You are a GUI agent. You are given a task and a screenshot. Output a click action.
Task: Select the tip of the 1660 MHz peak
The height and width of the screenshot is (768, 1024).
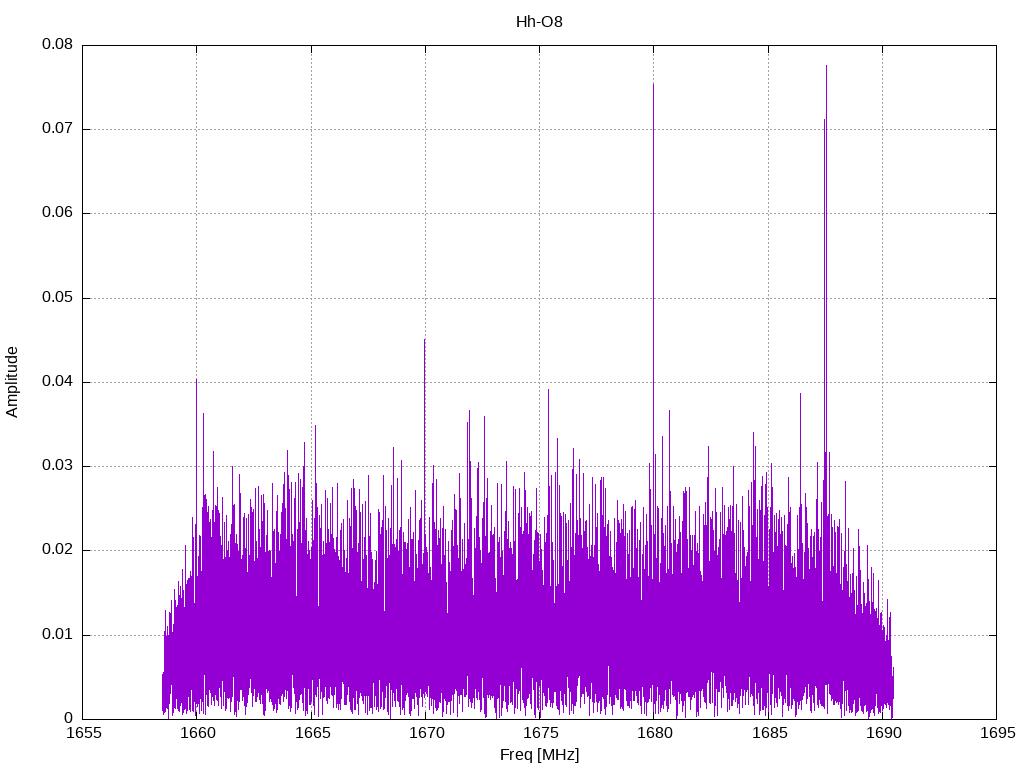point(196,381)
